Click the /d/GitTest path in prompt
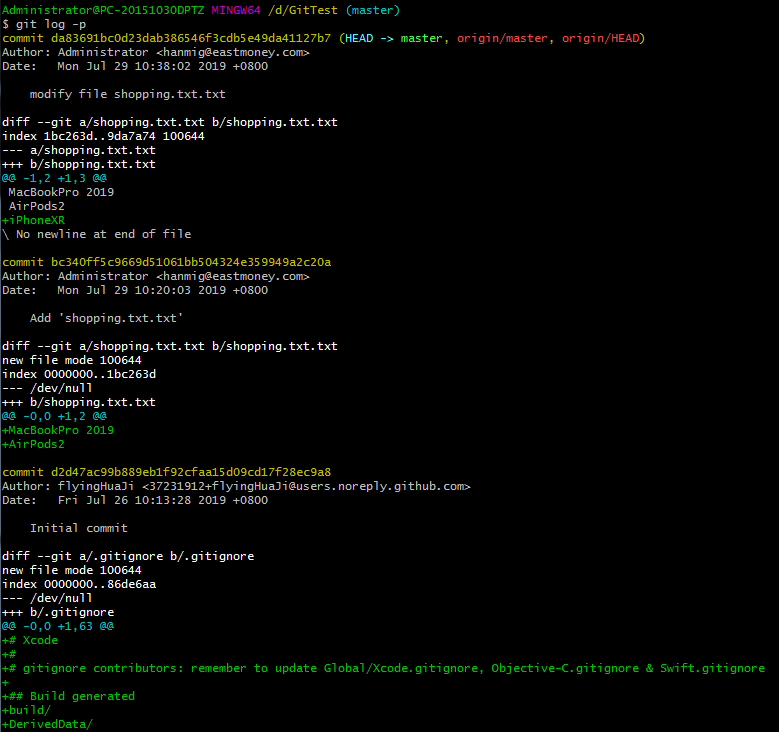Viewport: 779px width, 732px height. click(303, 10)
